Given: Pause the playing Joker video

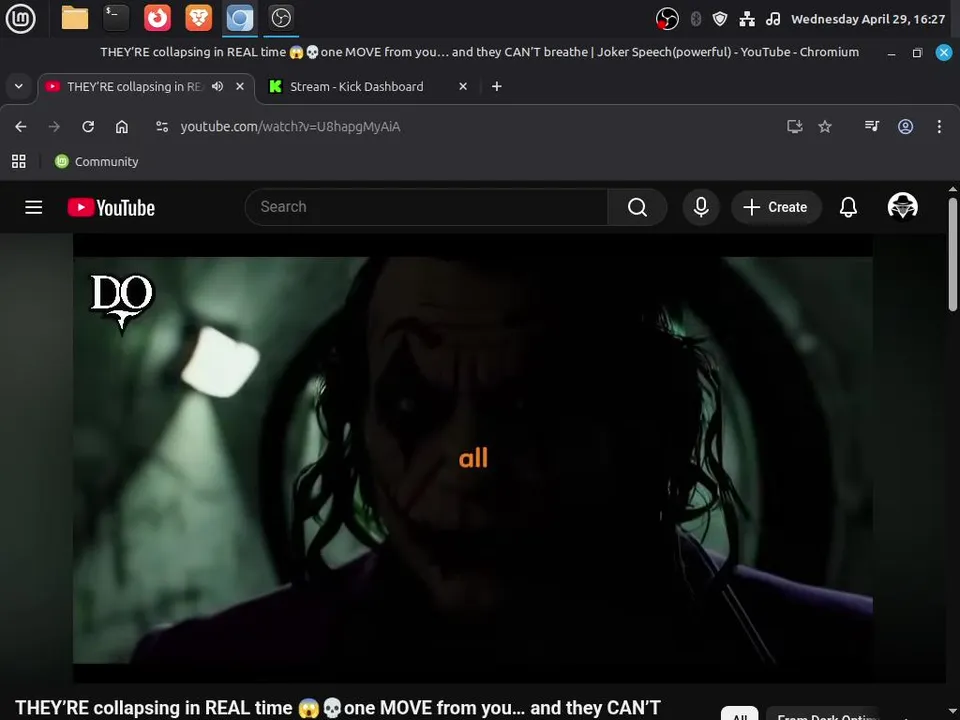Looking at the screenshot, I should pyautogui.click(x=473, y=459).
